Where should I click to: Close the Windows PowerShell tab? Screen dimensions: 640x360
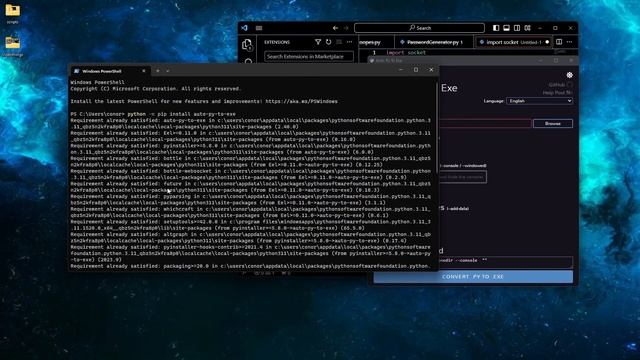click(x=144, y=71)
